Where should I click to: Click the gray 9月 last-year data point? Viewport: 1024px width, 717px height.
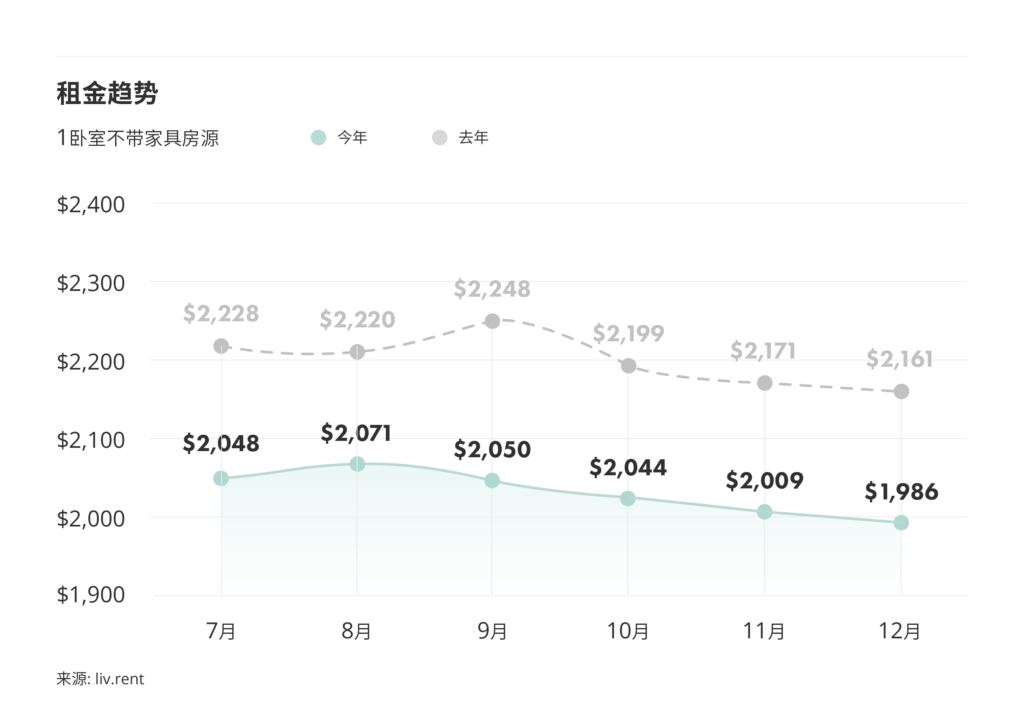[x=492, y=321]
